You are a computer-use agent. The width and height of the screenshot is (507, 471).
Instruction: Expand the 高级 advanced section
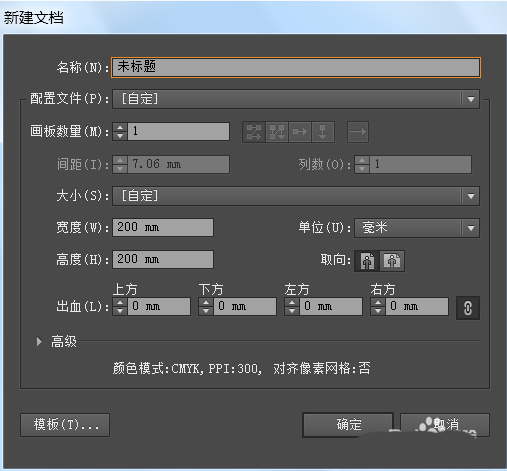pyautogui.click(x=39, y=341)
